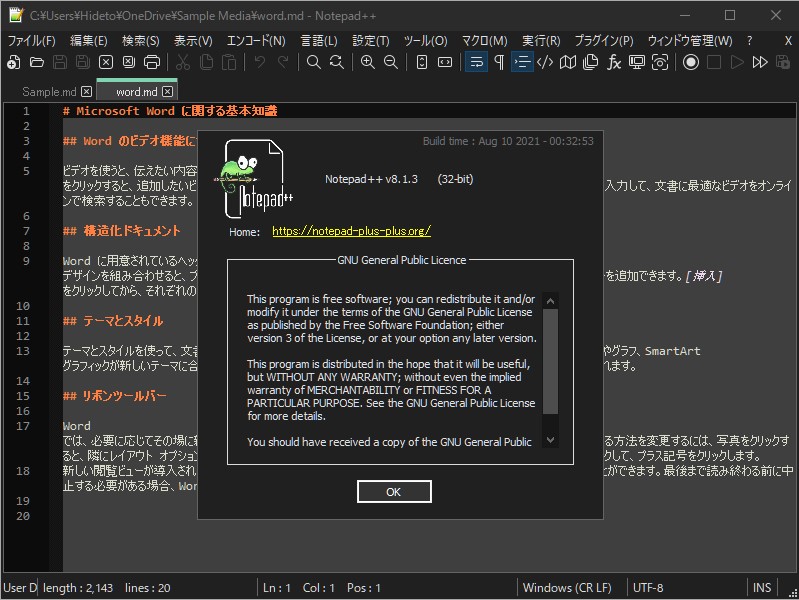Open the 編集(E) menu
Viewport: 799px width, 600px height.
click(x=89, y=41)
